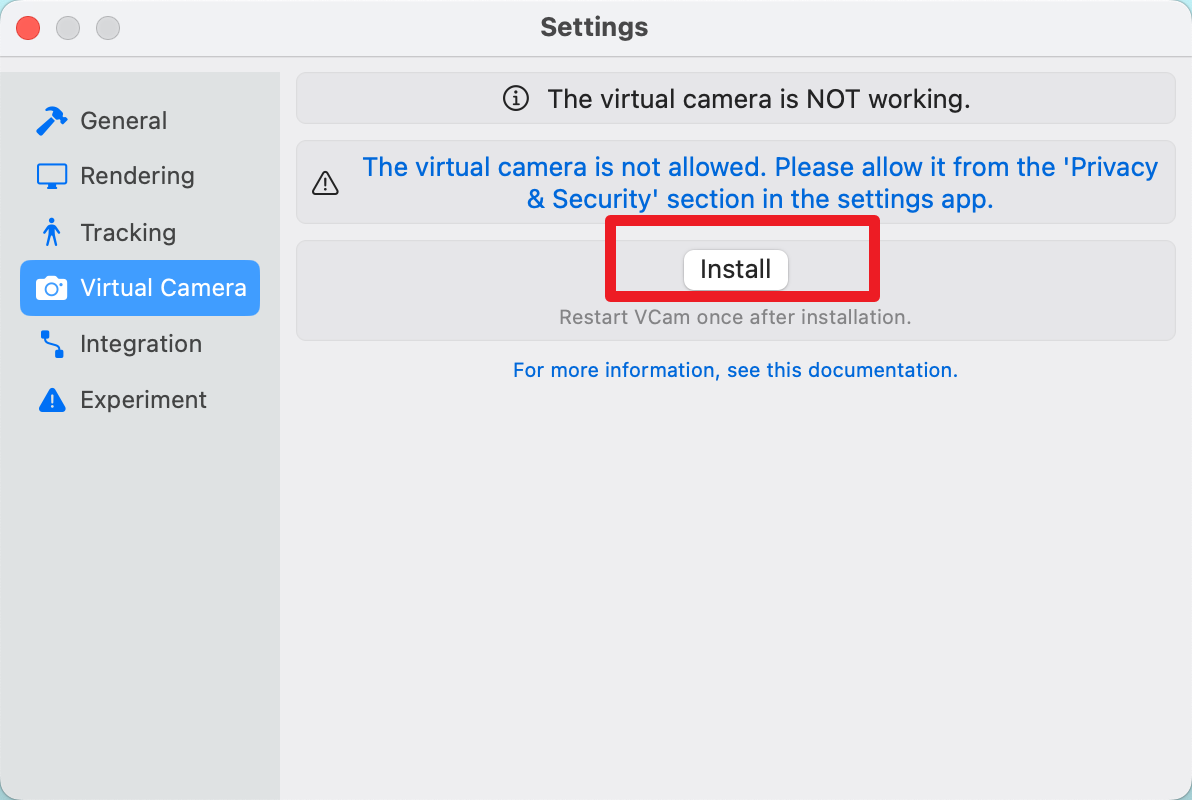Go to the Integration settings
The width and height of the screenshot is (1192, 800).
pos(141,344)
